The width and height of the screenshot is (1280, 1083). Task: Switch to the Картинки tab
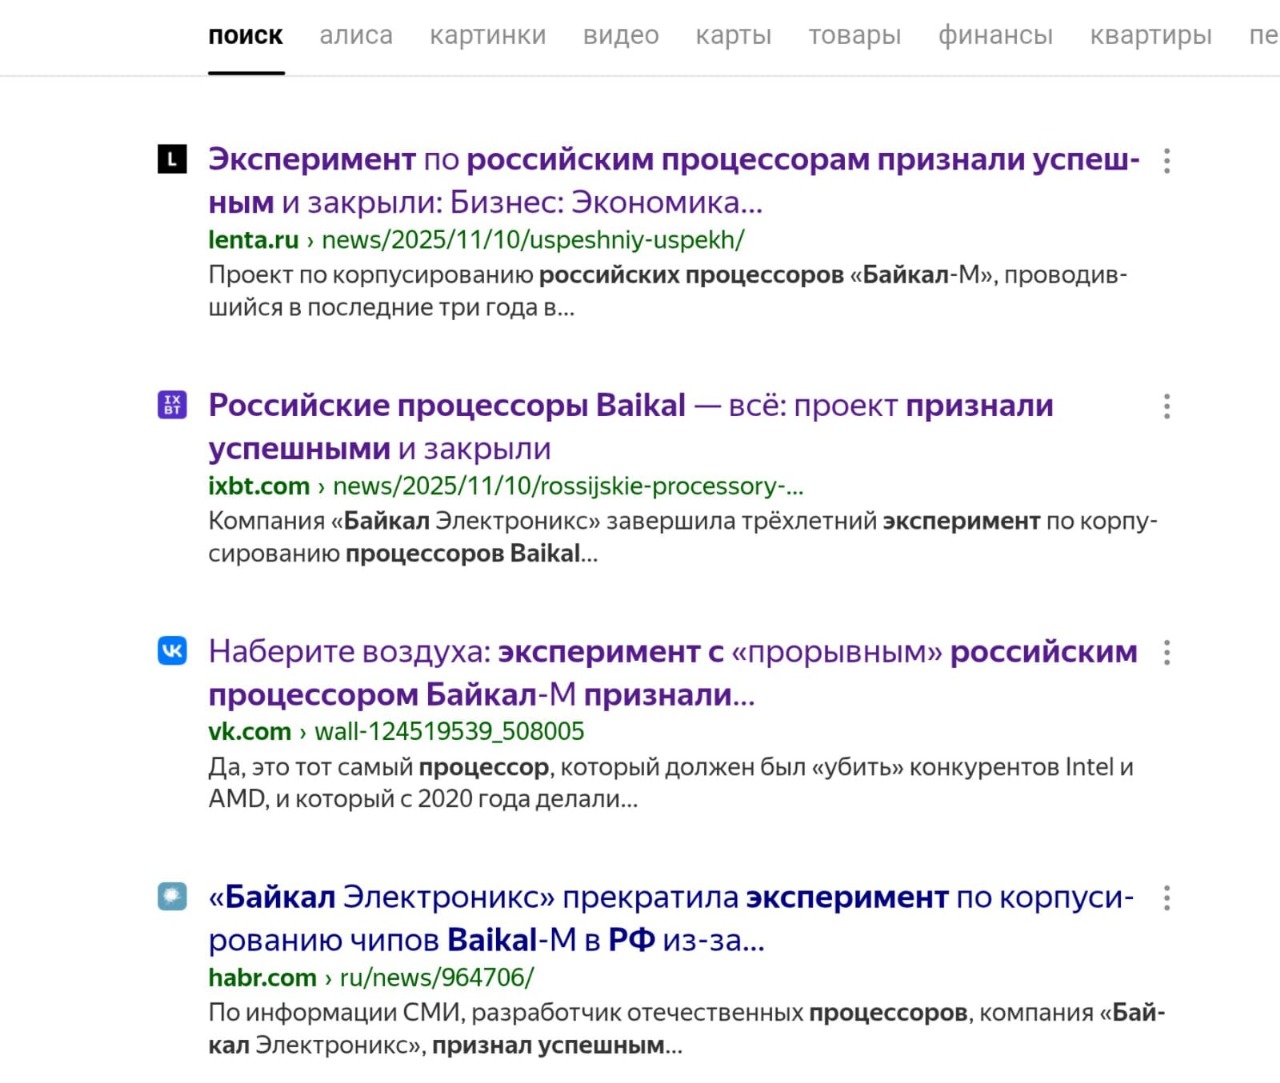pos(488,36)
